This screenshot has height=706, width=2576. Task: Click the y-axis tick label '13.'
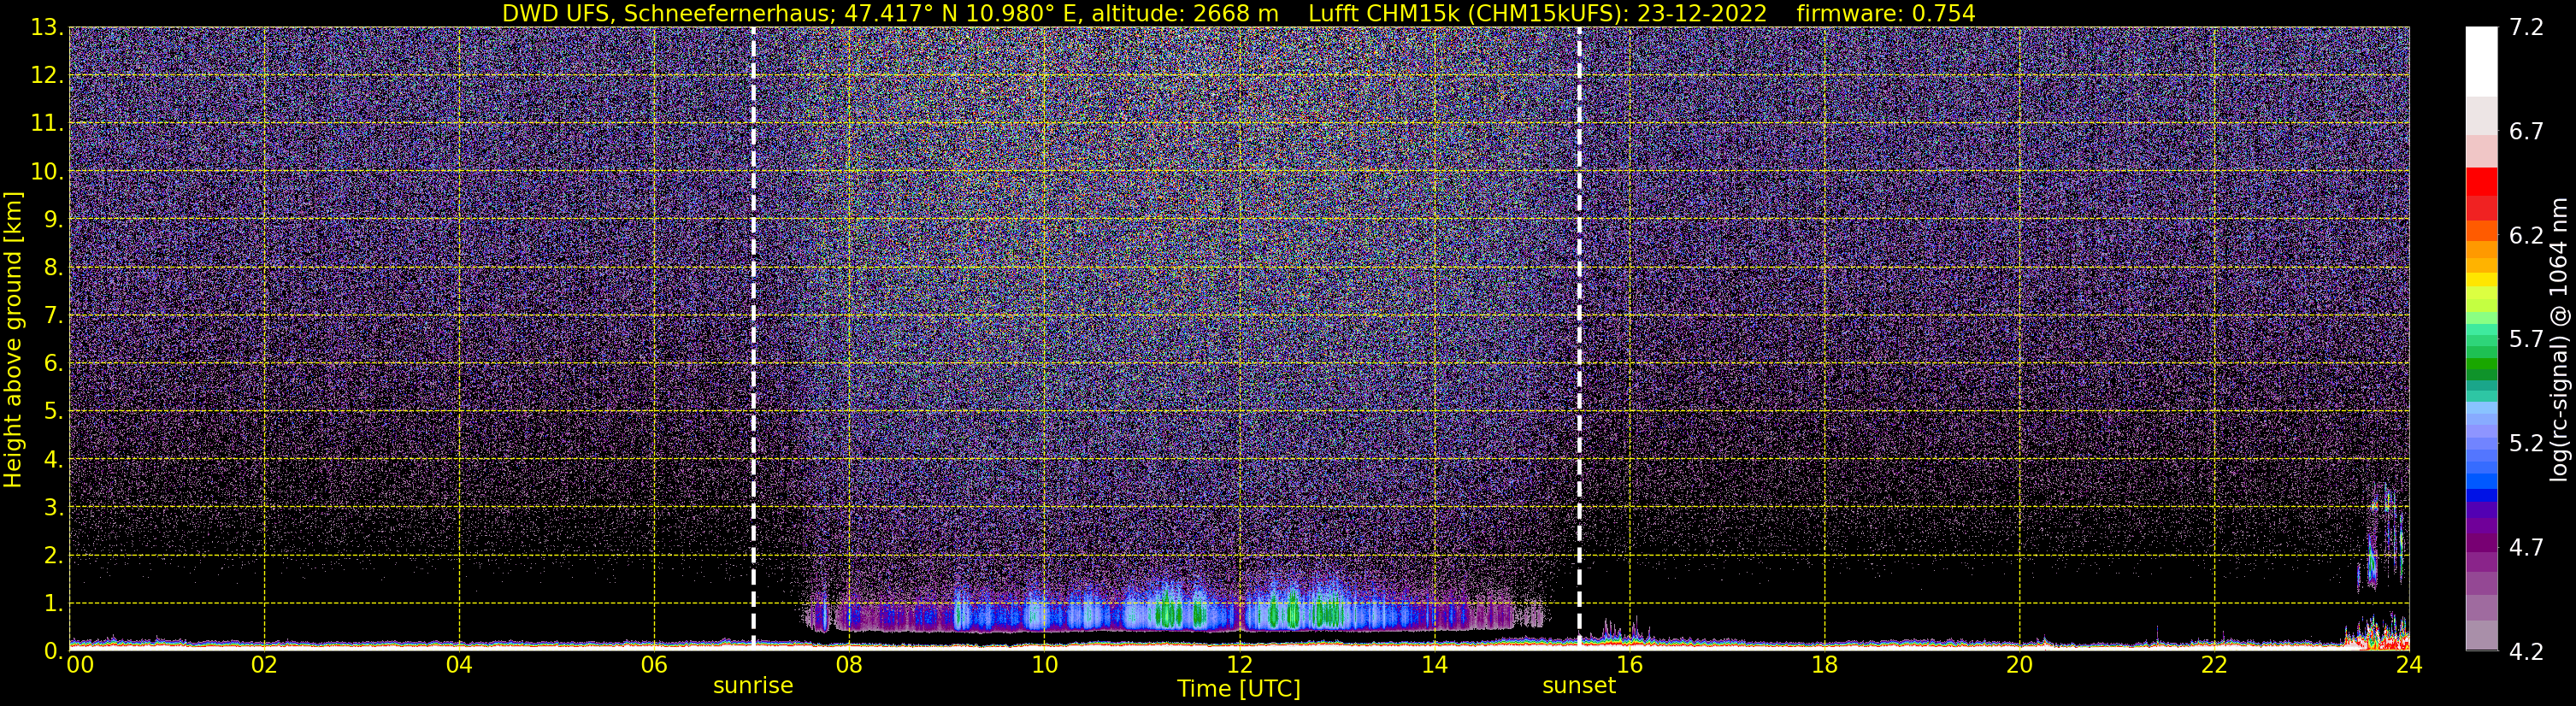(x=47, y=28)
